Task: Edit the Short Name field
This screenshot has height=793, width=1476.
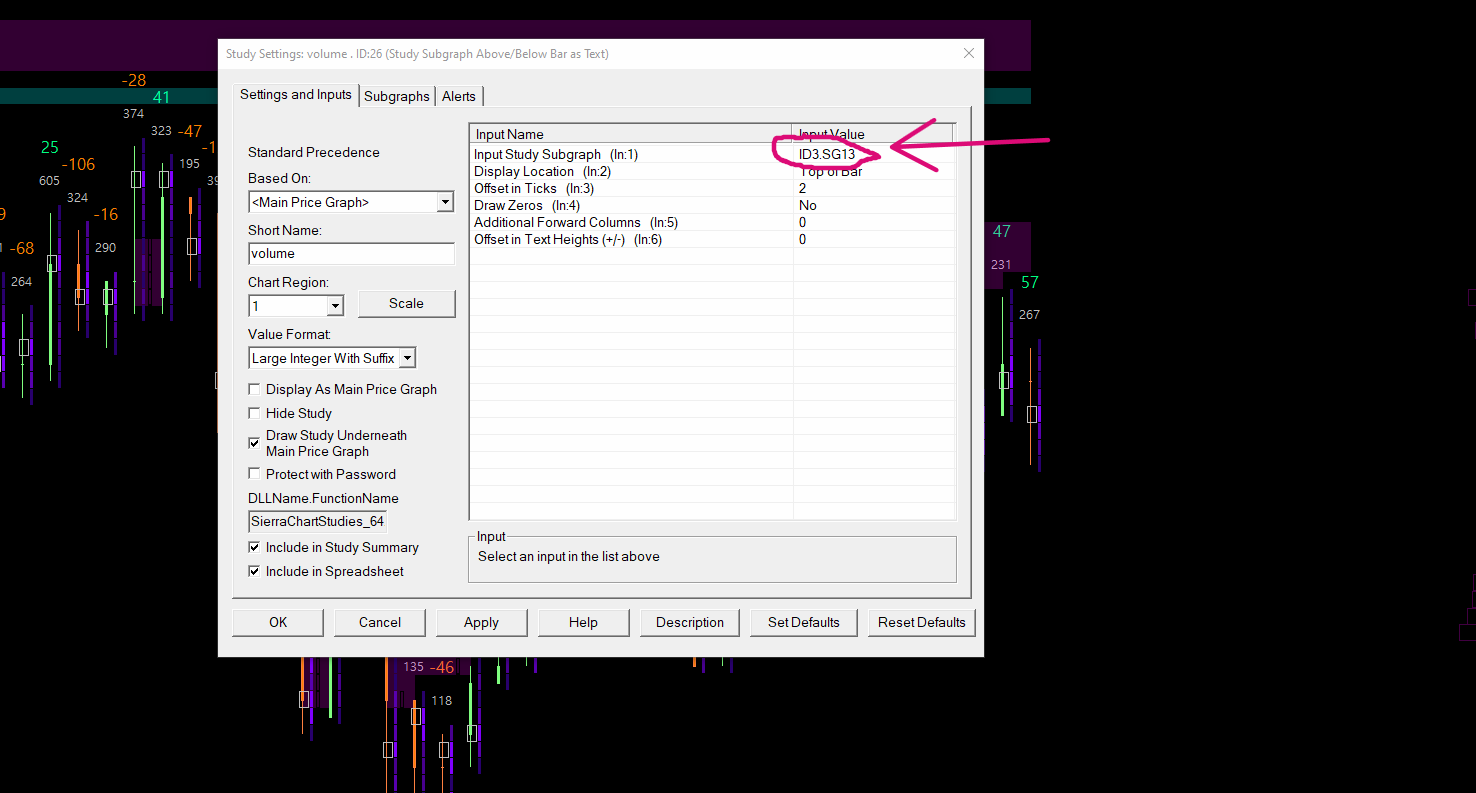Action: pos(351,253)
